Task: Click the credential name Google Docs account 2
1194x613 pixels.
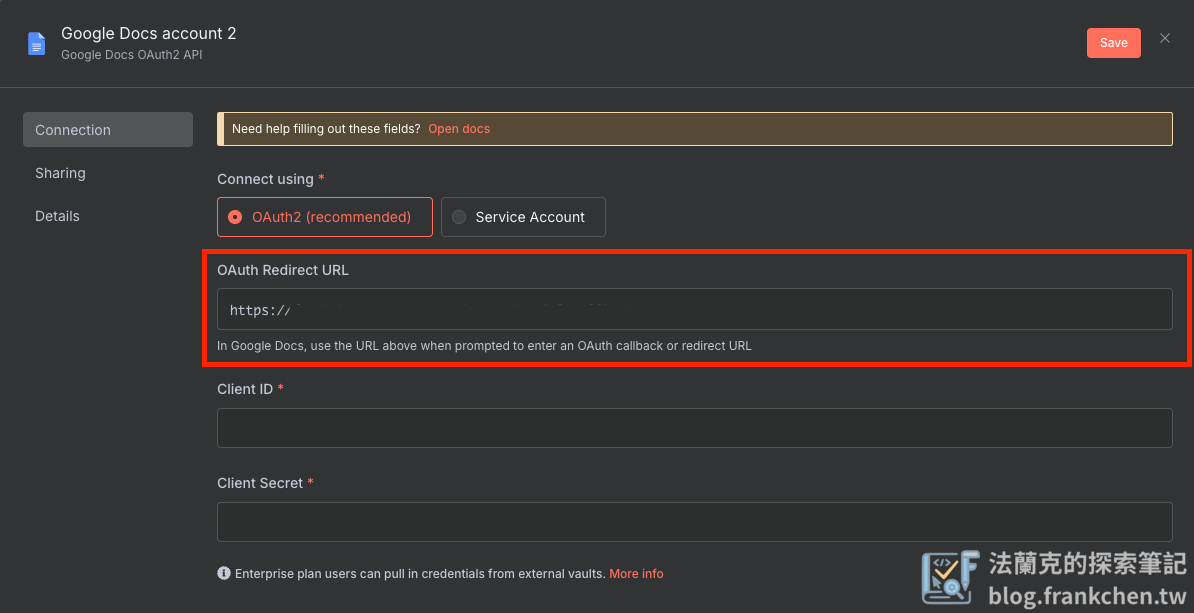Action: pyautogui.click(x=148, y=34)
